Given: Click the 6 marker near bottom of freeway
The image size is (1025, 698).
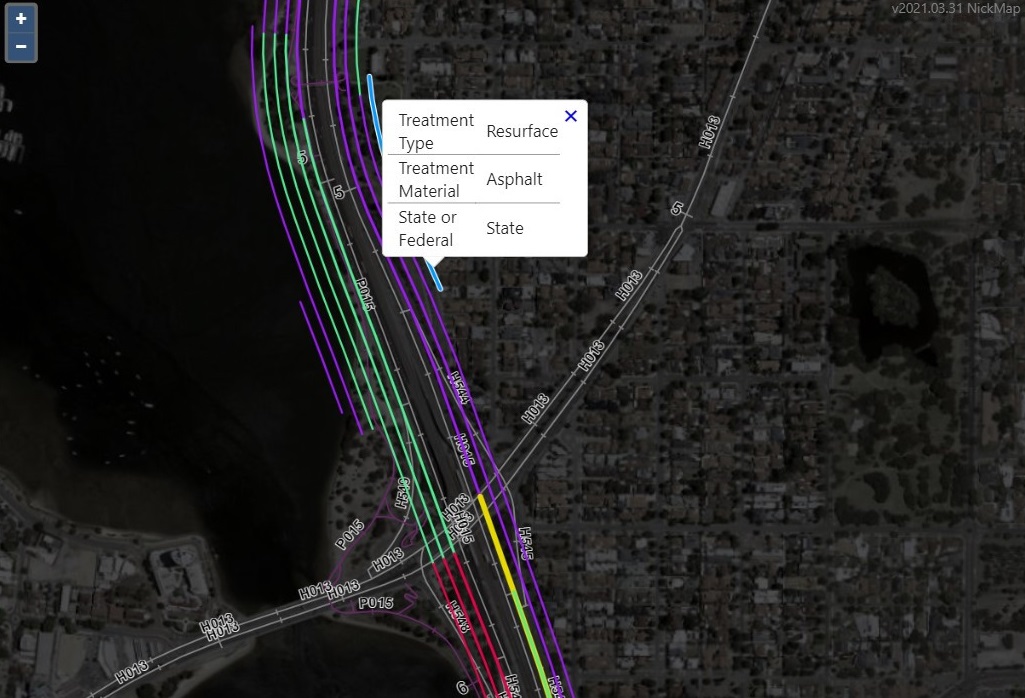Looking at the screenshot, I should tap(462, 688).
